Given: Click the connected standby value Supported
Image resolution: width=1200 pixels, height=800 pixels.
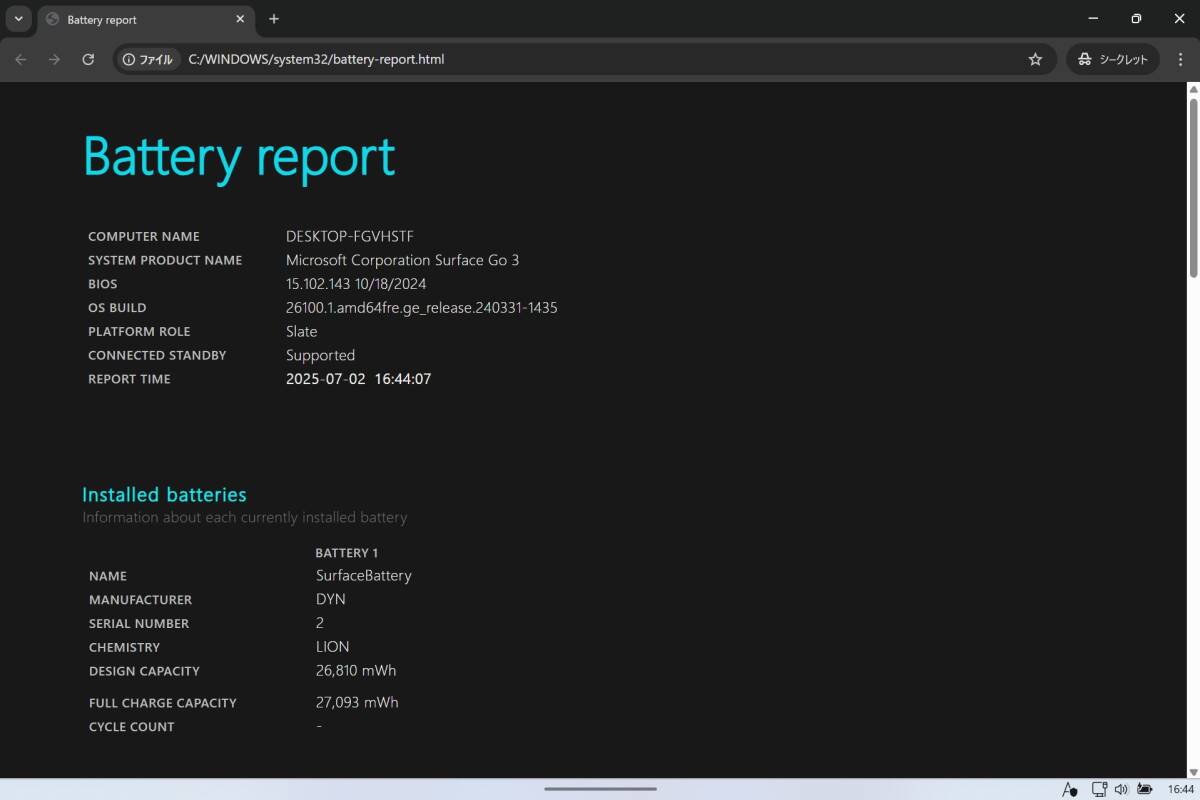Looking at the screenshot, I should click(320, 355).
